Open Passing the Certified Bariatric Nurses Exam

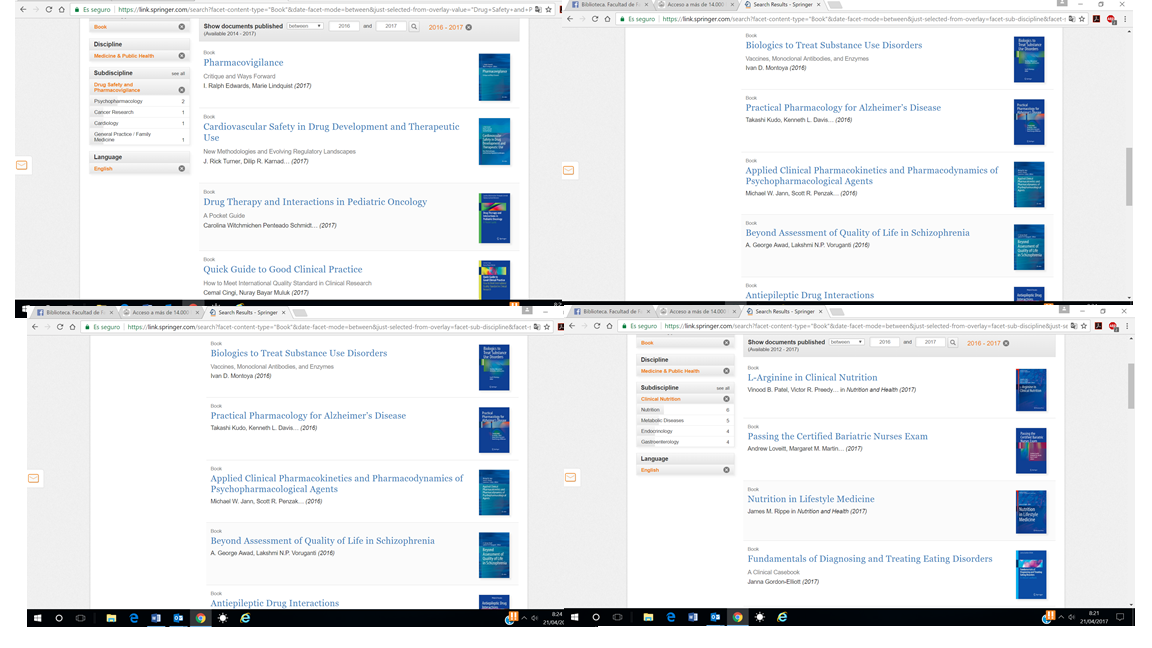point(838,436)
